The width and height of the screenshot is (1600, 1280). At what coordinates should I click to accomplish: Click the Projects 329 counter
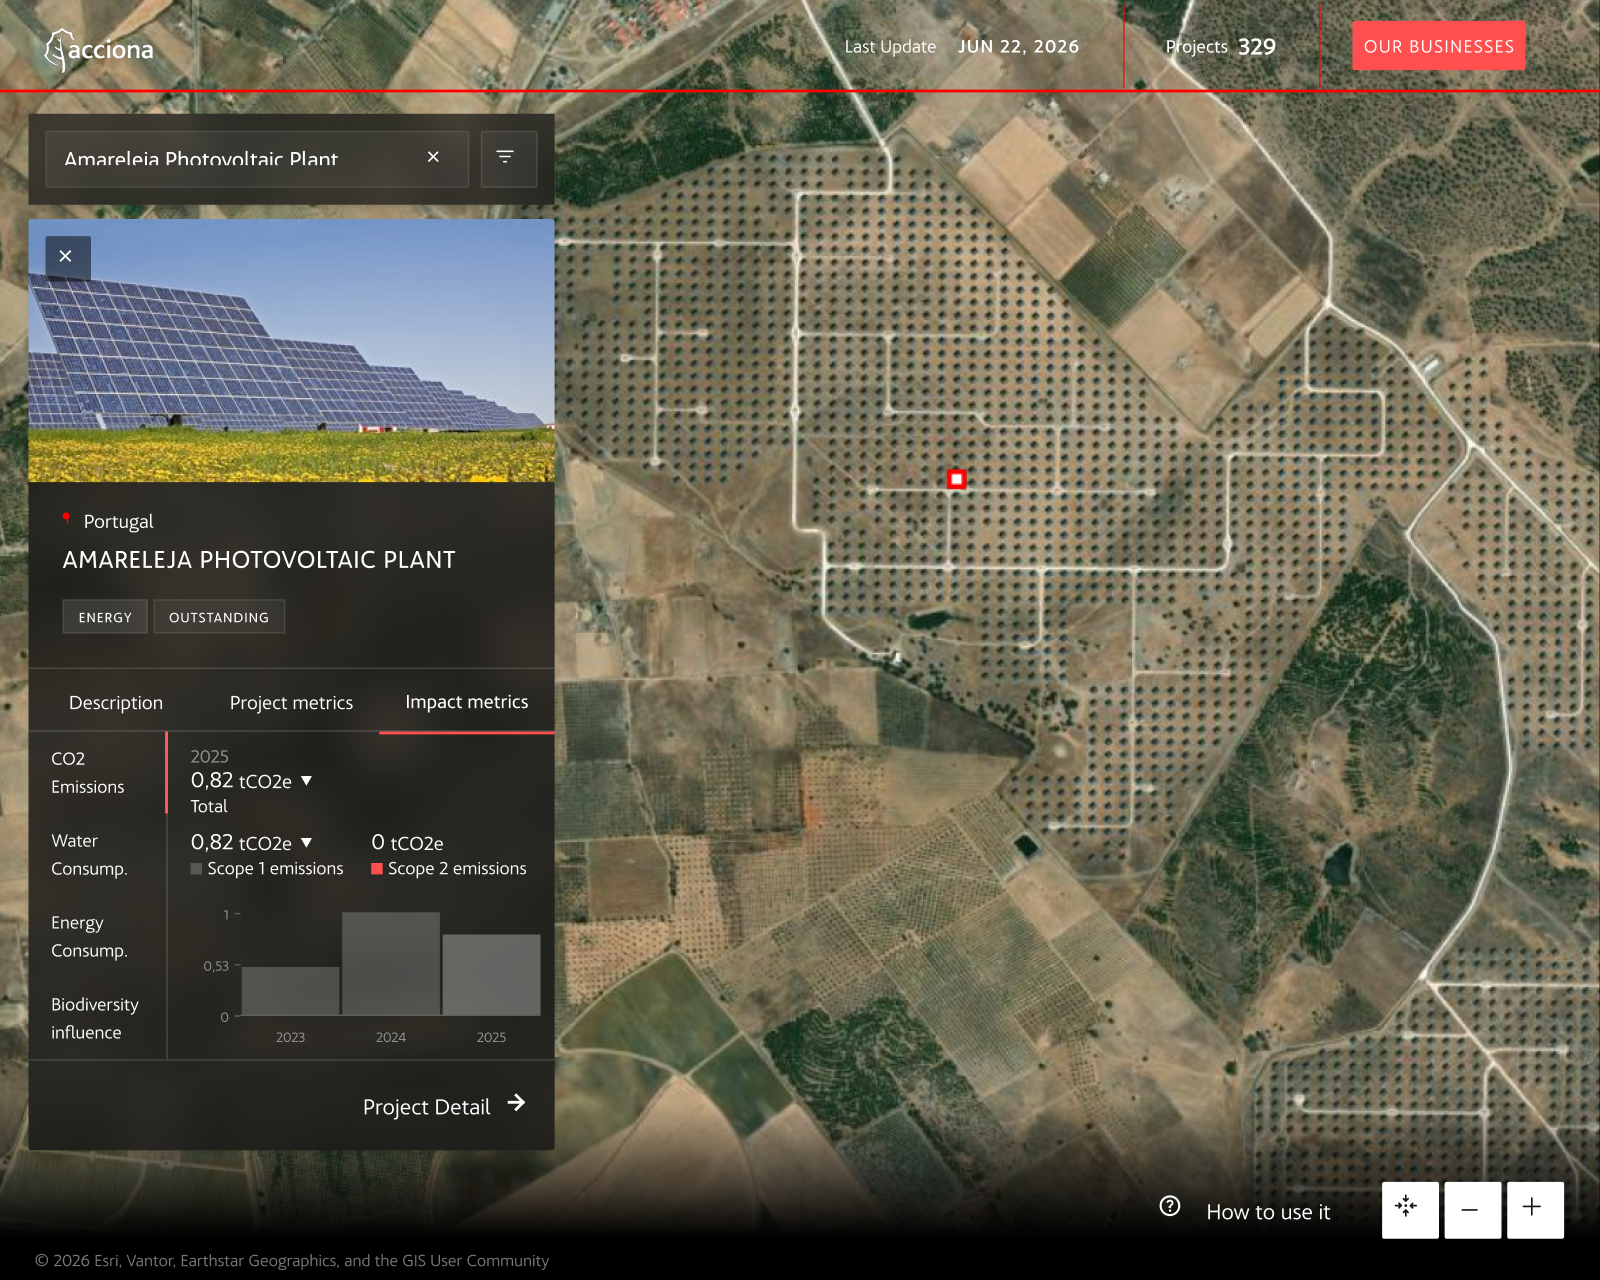click(x=1221, y=47)
